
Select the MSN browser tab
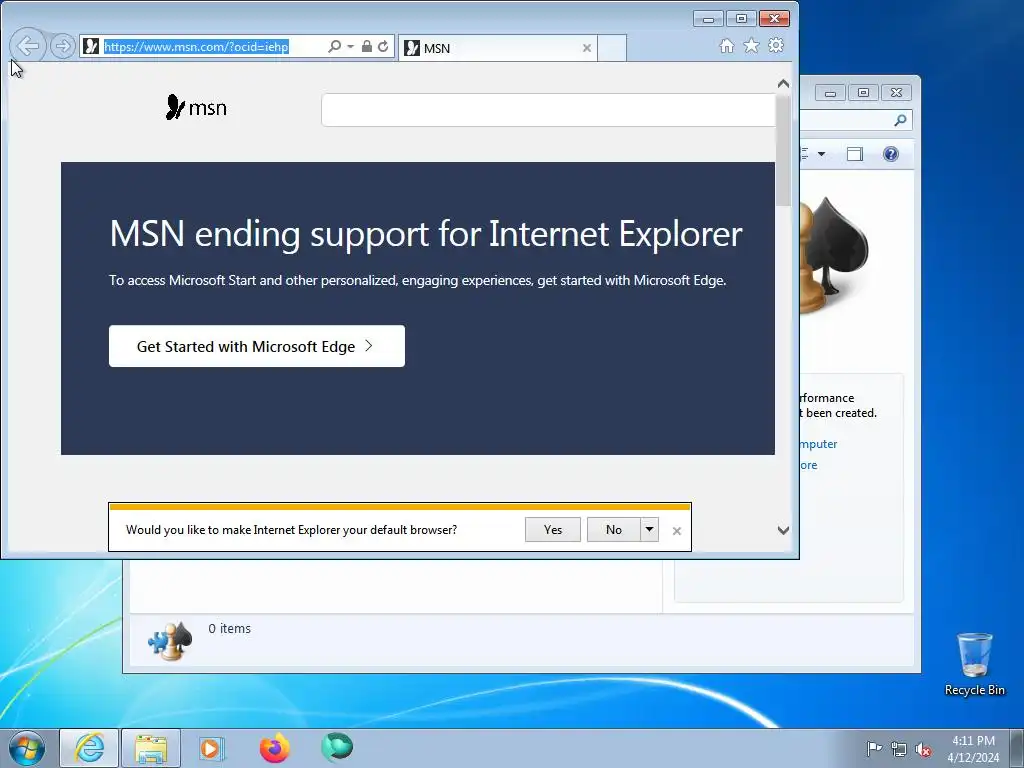tap(498, 48)
